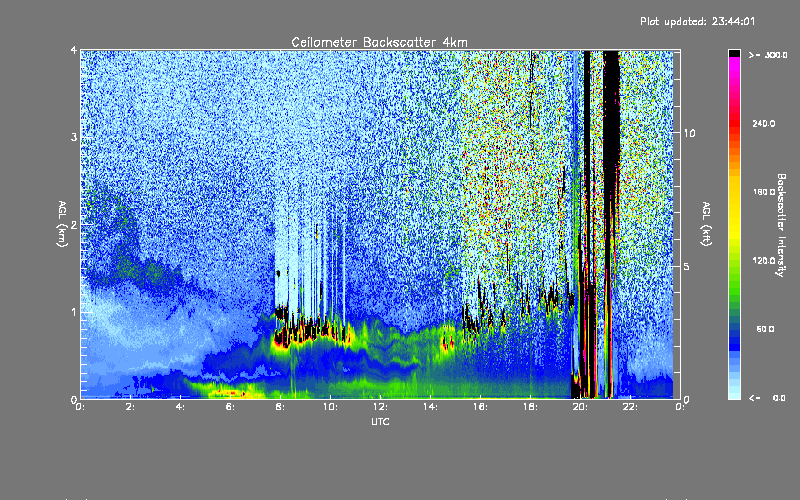This screenshot has height=500, width=800.
Task: Click the '2' km tick label on left axis
Action: pyautogui.click(x=74, y=224)
